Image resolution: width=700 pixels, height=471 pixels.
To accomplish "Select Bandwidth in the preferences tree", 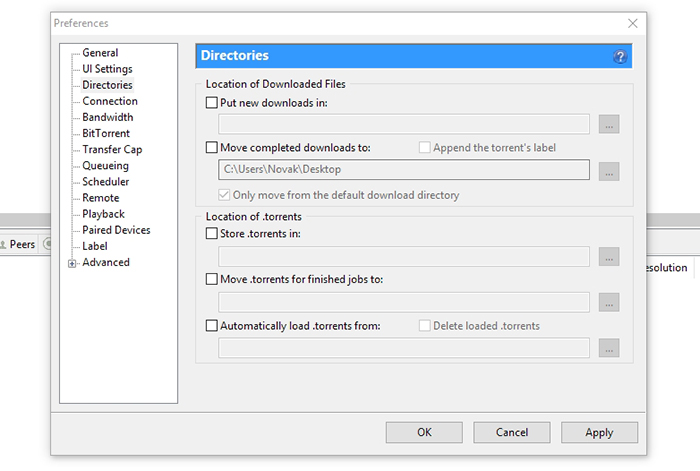I will (x=107, y=117).
